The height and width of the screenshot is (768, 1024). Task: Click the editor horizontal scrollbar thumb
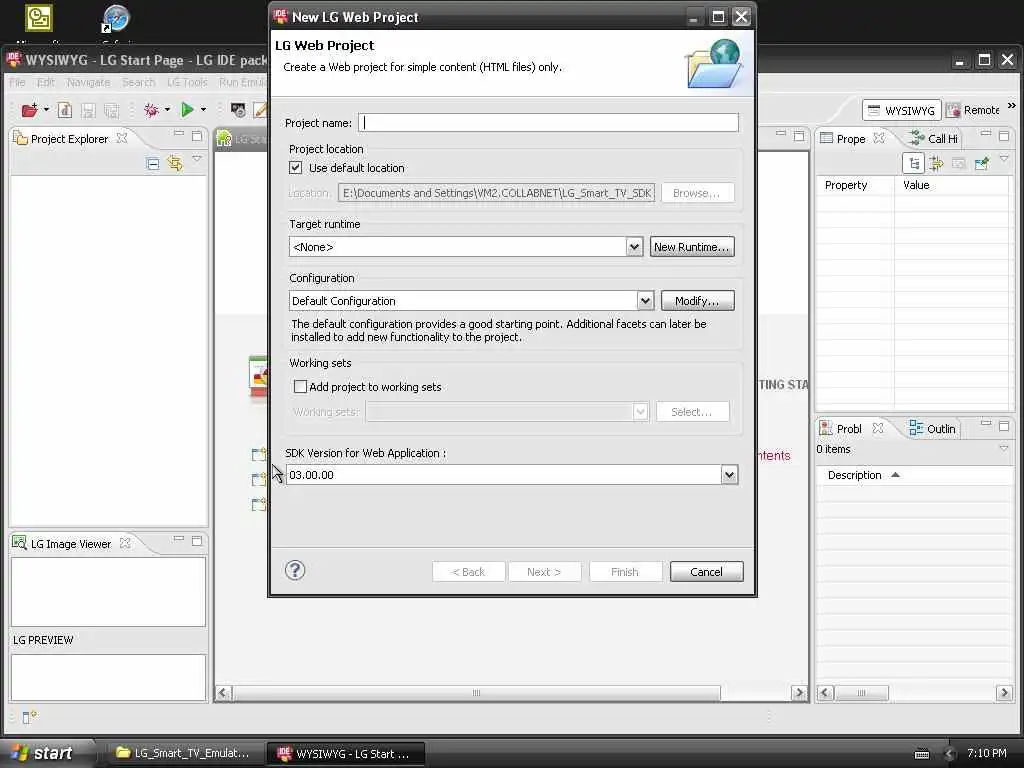(477, 693)
